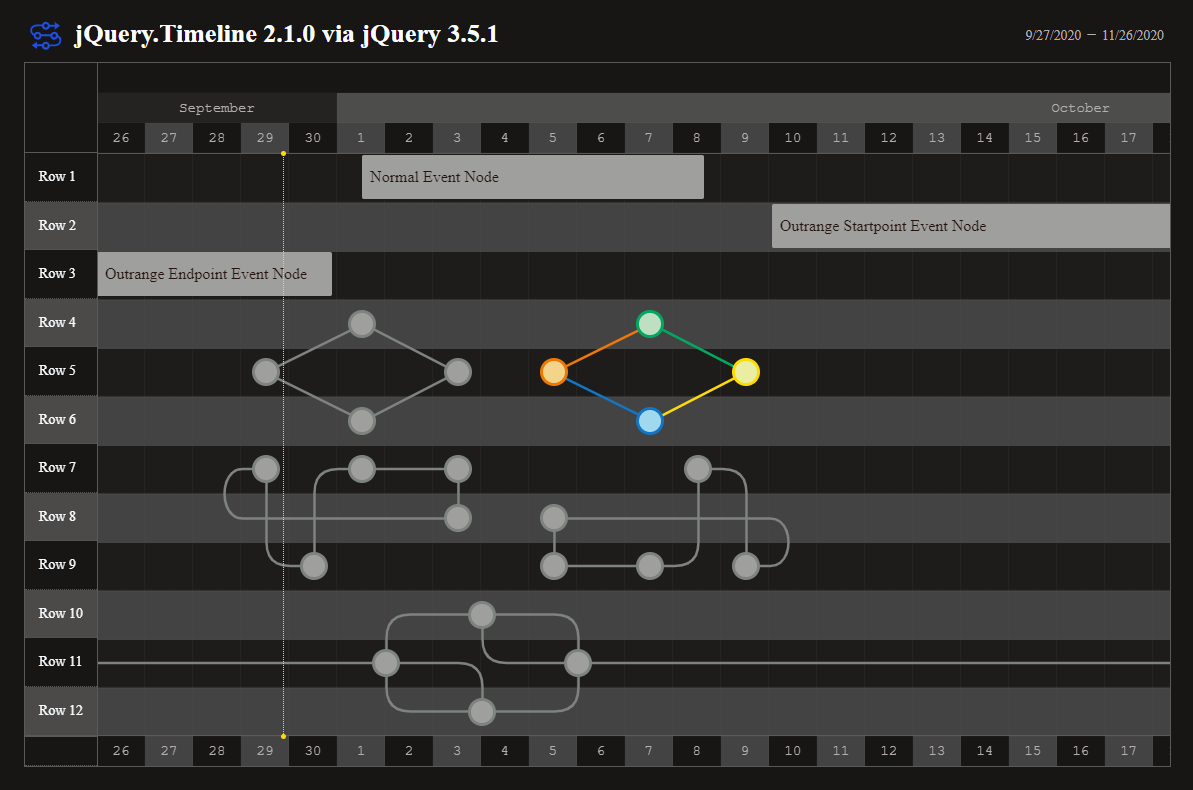Click the Row 1 label
Viewport: 1193px width, 790px height.
(x=58, y=177)
